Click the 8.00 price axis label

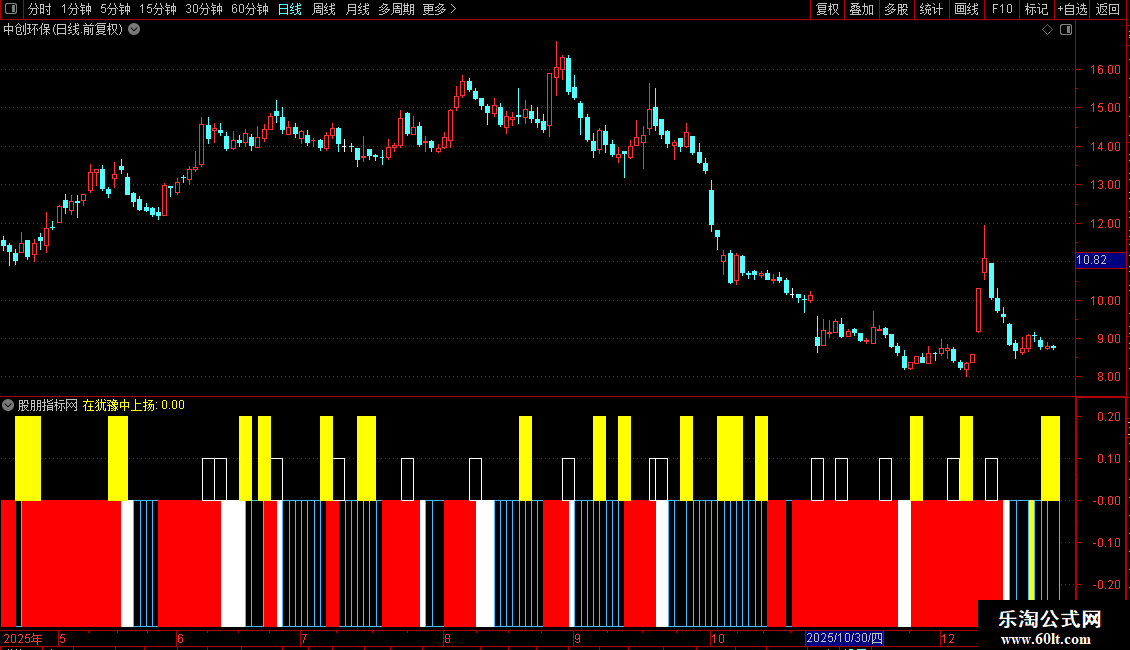pos(1108,377)
